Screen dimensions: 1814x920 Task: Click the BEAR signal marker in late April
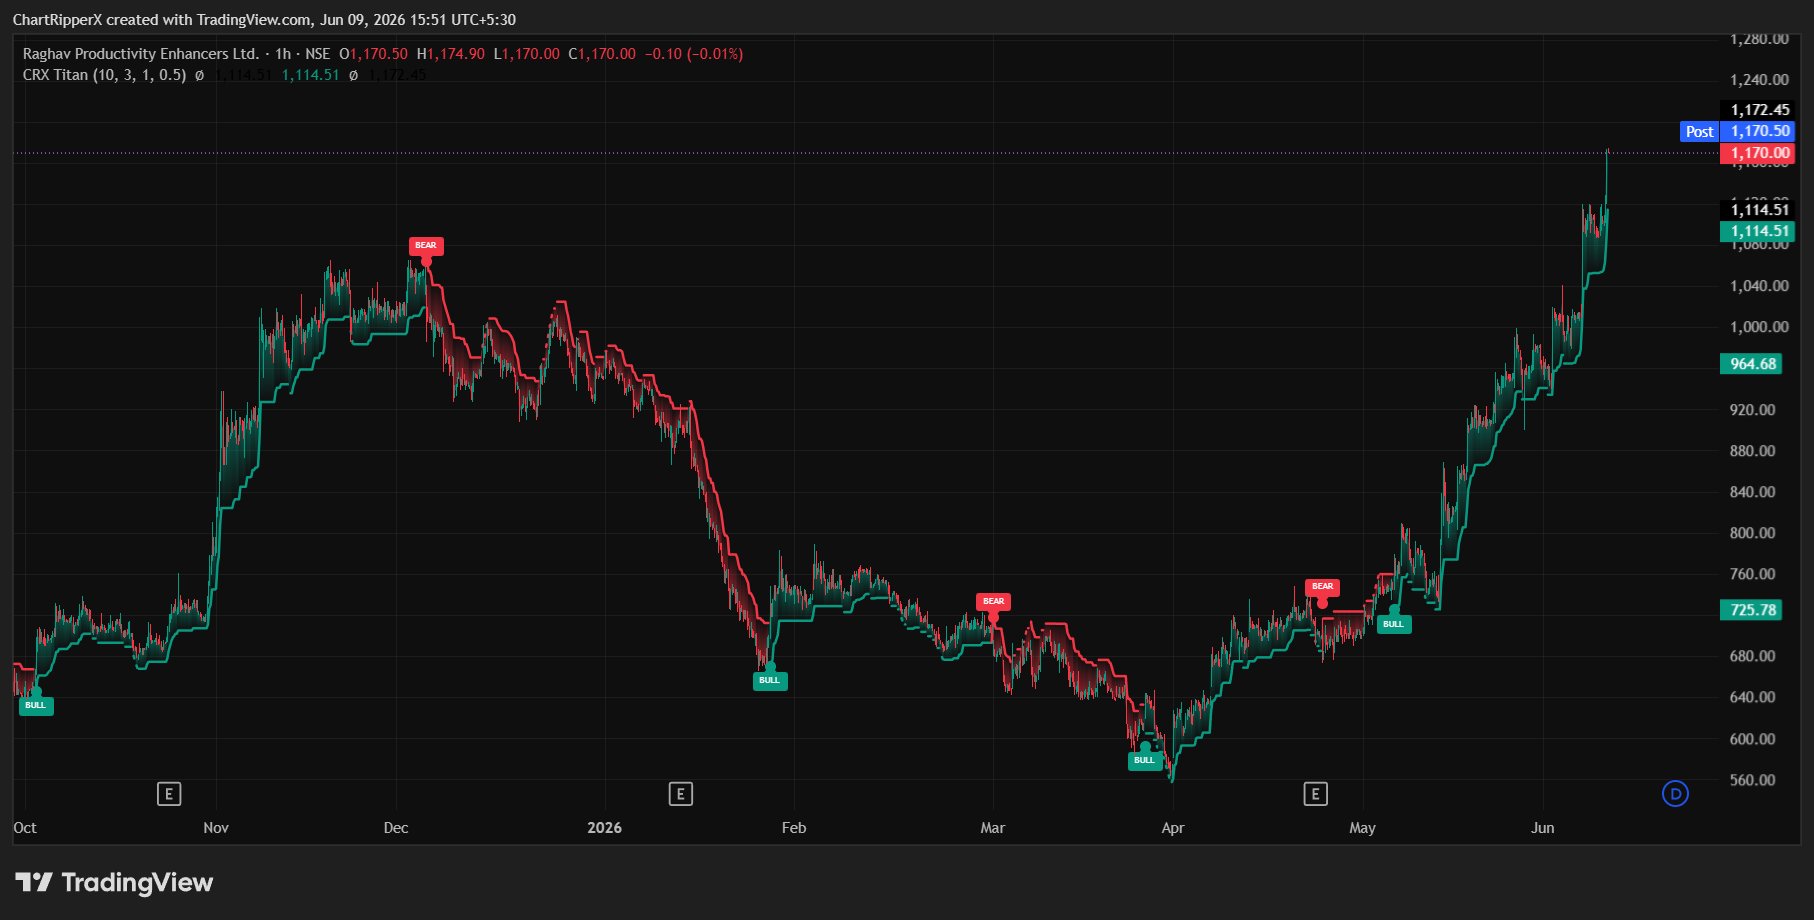click(1322, 587)
